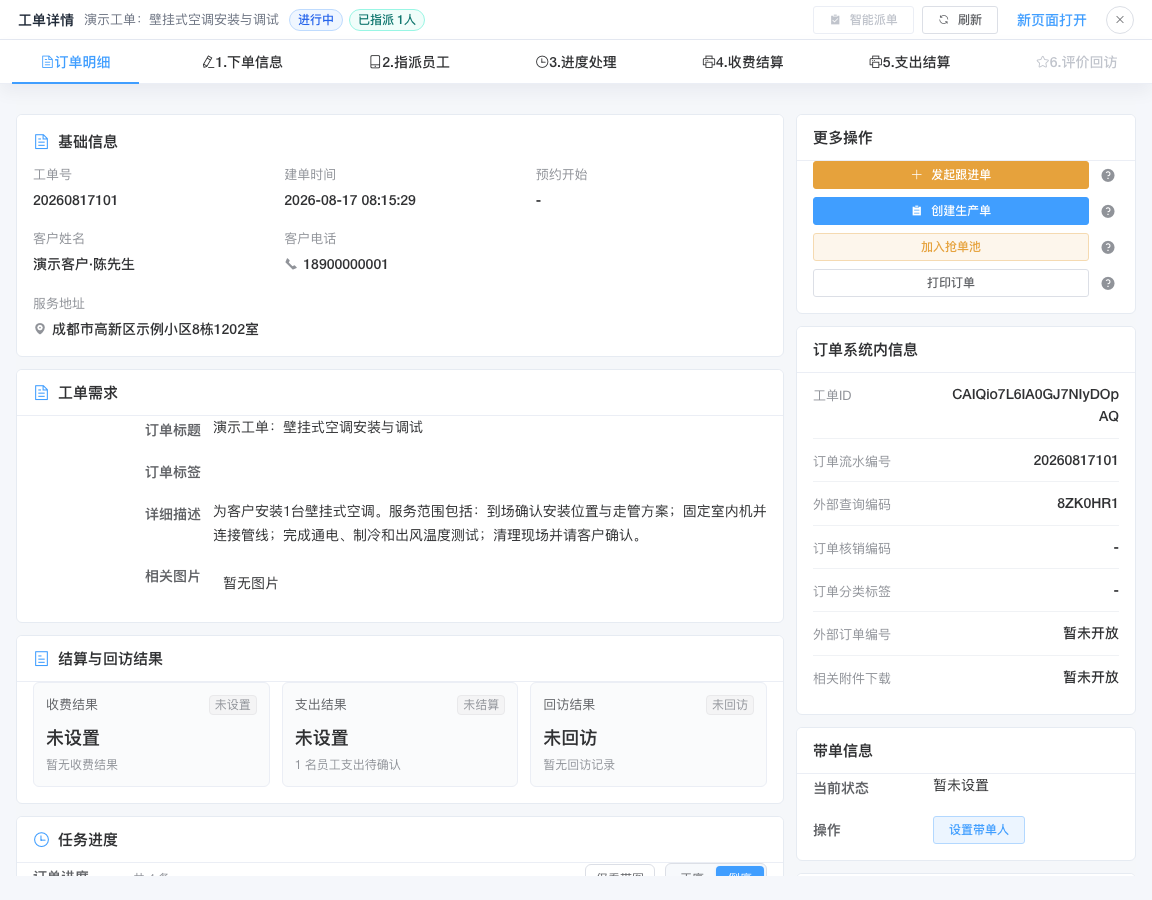Click the document icon of 基础信息 header

click(x=42, y=142)
